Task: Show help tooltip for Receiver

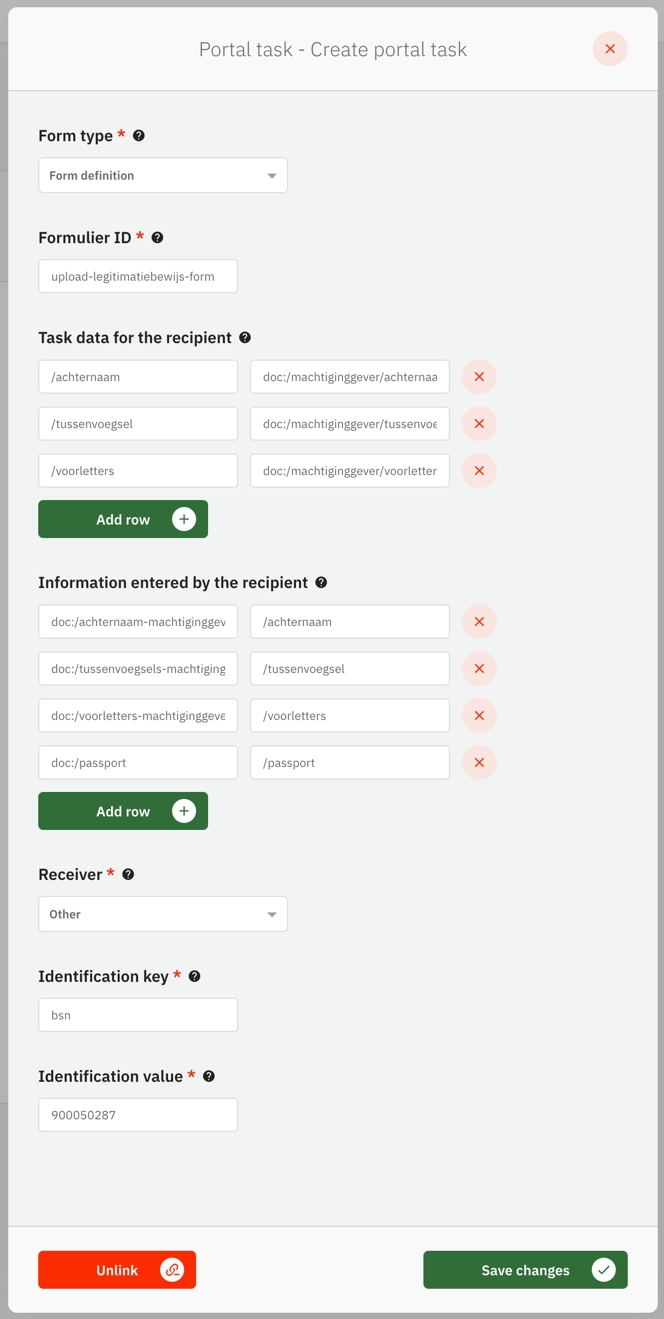Action: pyautogui.click(x=128, y=875)
